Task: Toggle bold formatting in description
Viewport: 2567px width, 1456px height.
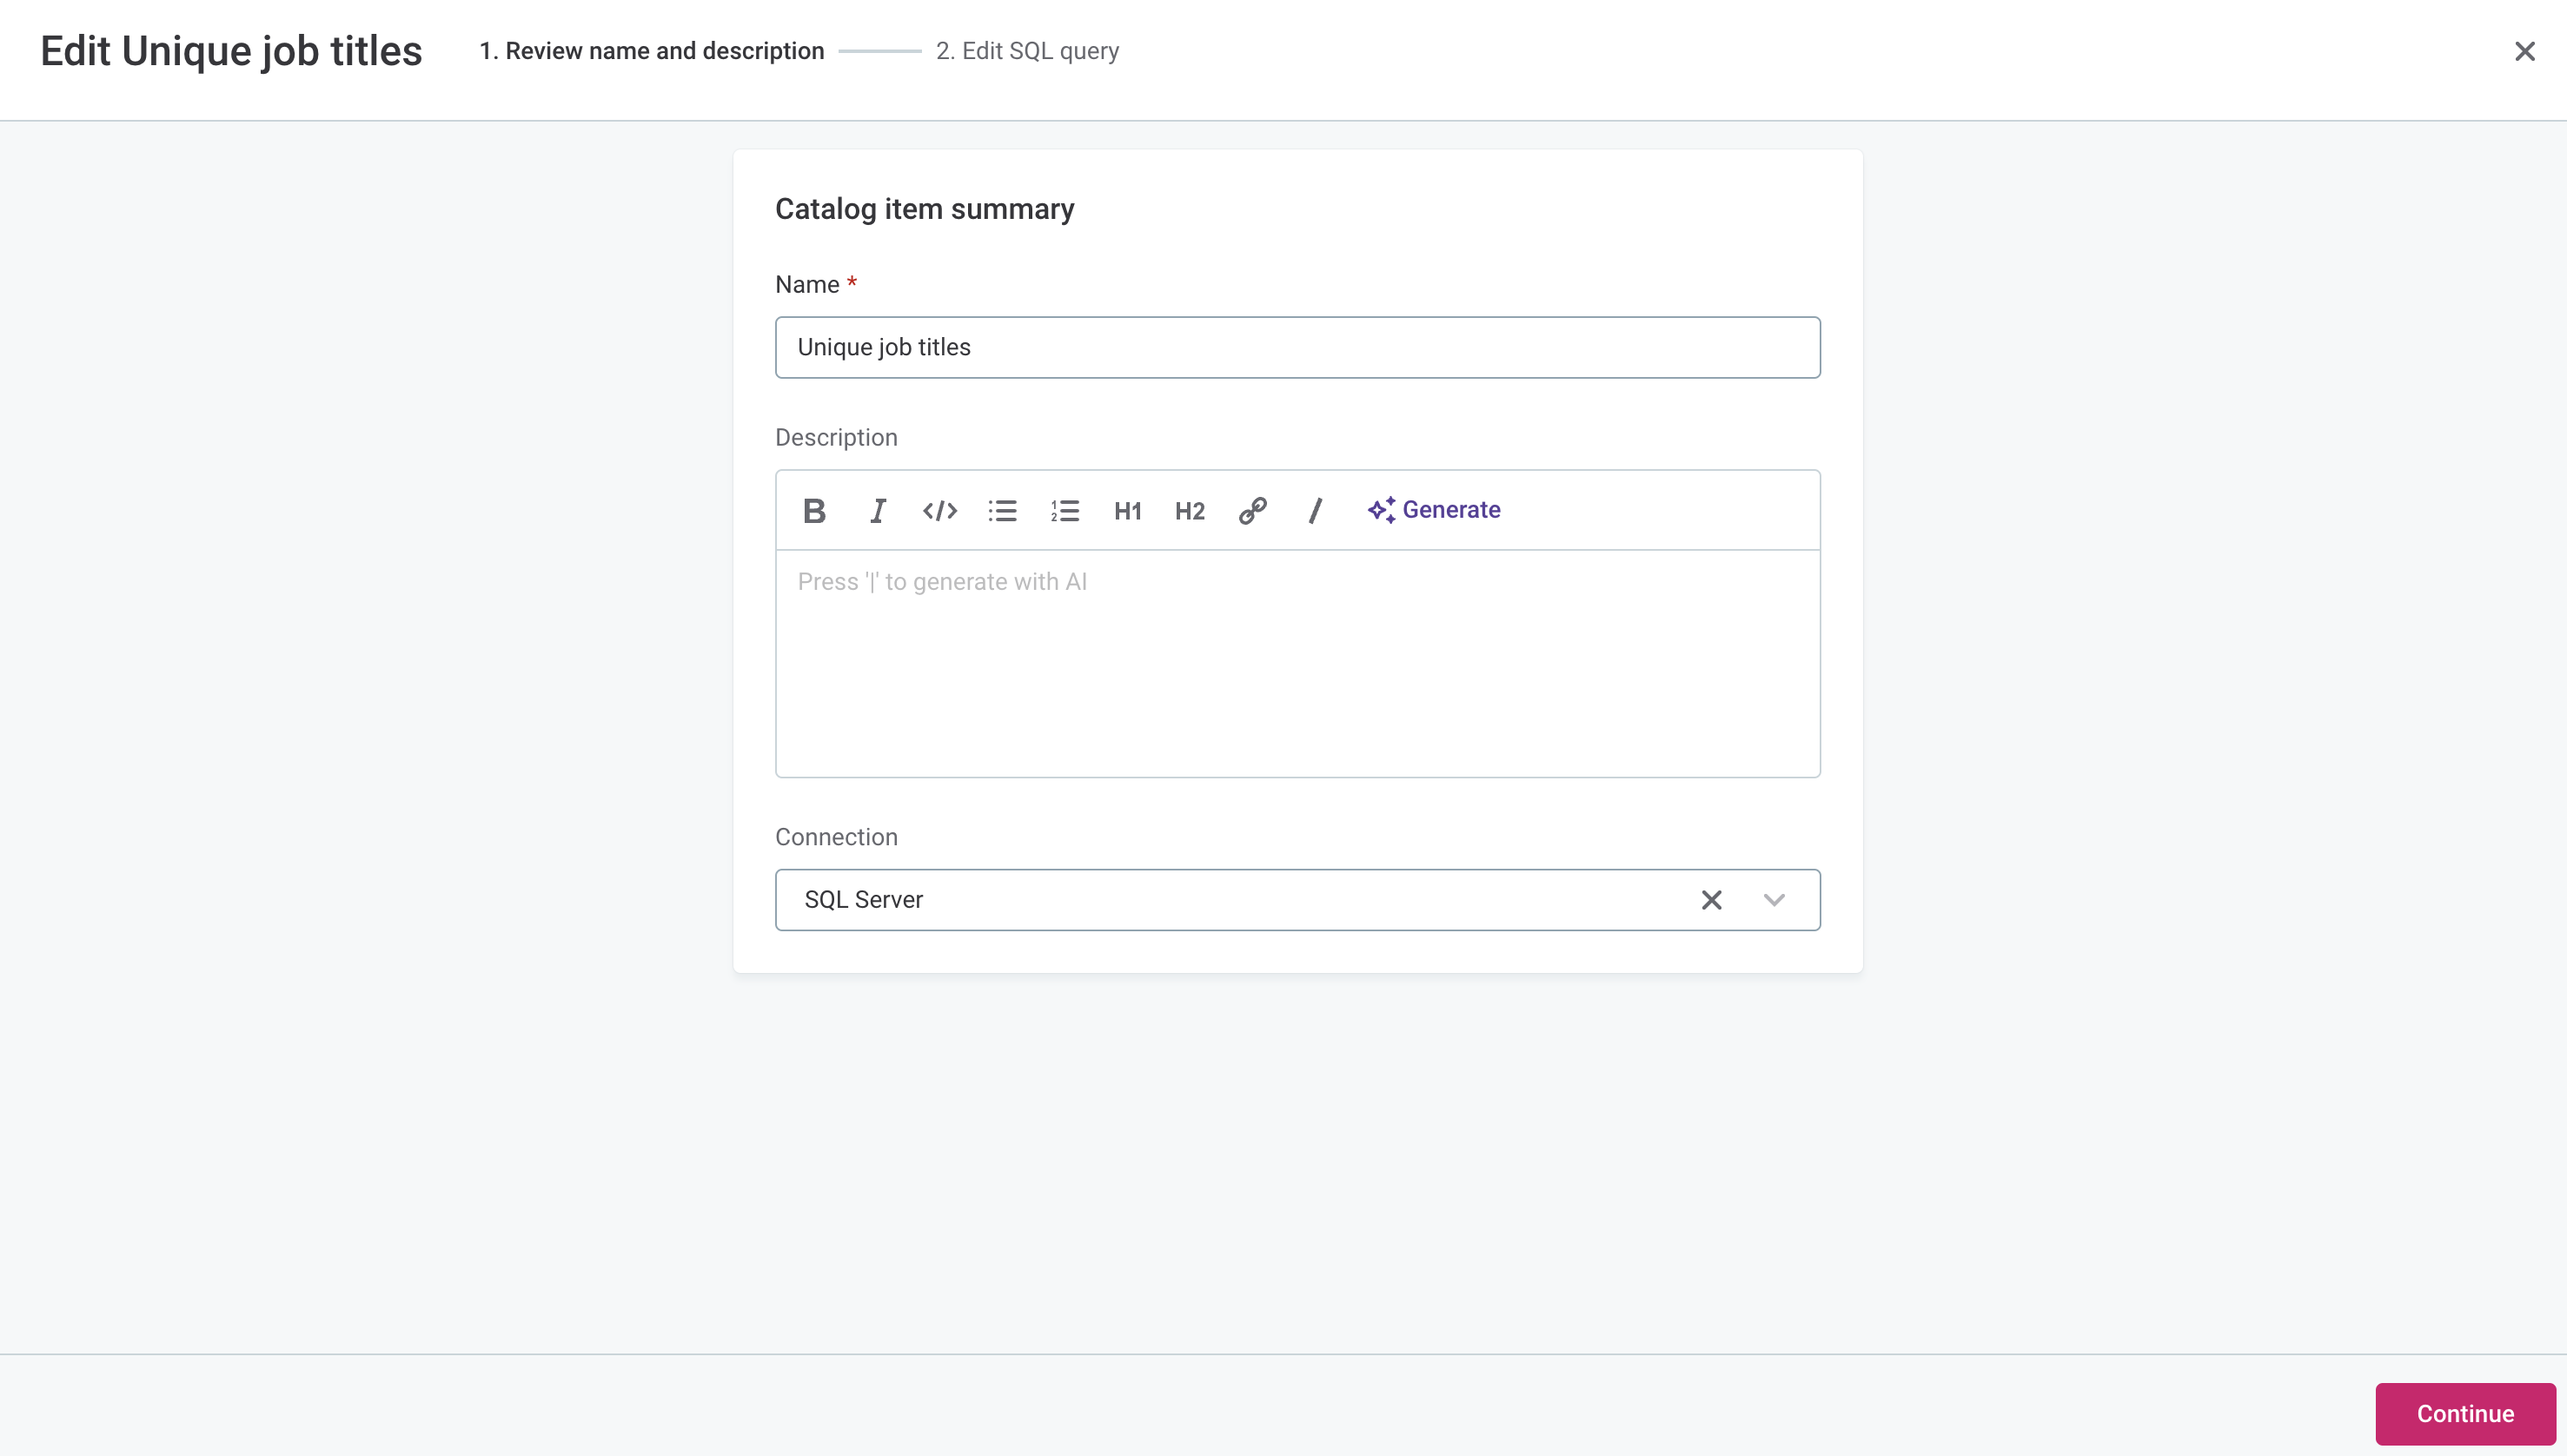Action: [x=813, y=509]
